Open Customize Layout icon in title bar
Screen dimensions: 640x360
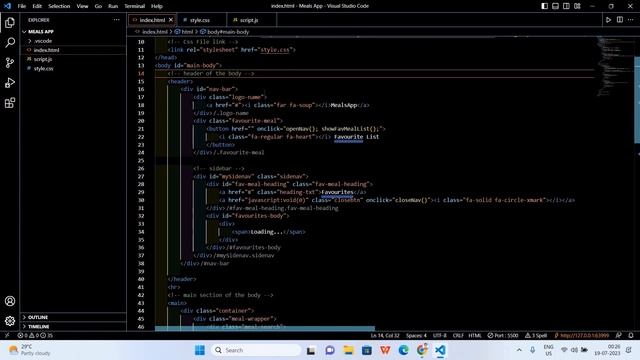[x=577, y=6]
